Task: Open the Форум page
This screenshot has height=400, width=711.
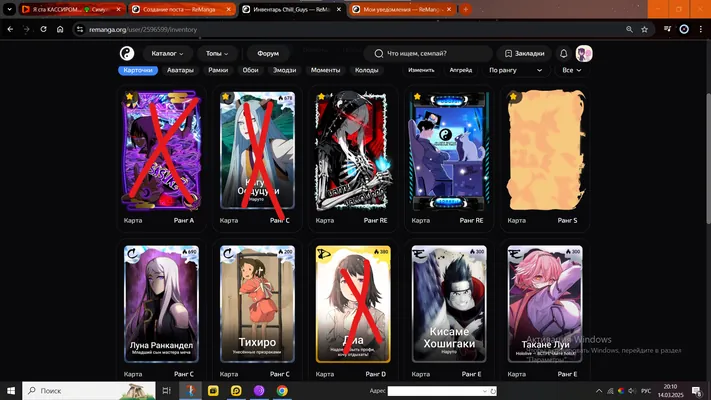Action: (x=268, y=54)
